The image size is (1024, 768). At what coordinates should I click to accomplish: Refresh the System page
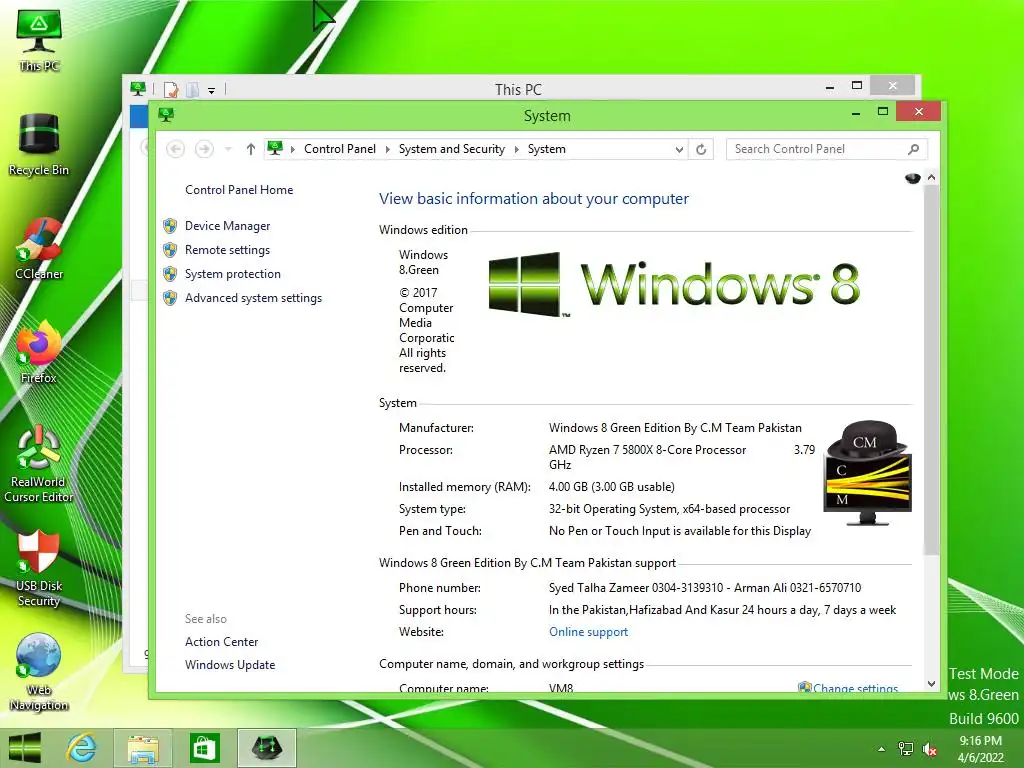pos(701,149)
